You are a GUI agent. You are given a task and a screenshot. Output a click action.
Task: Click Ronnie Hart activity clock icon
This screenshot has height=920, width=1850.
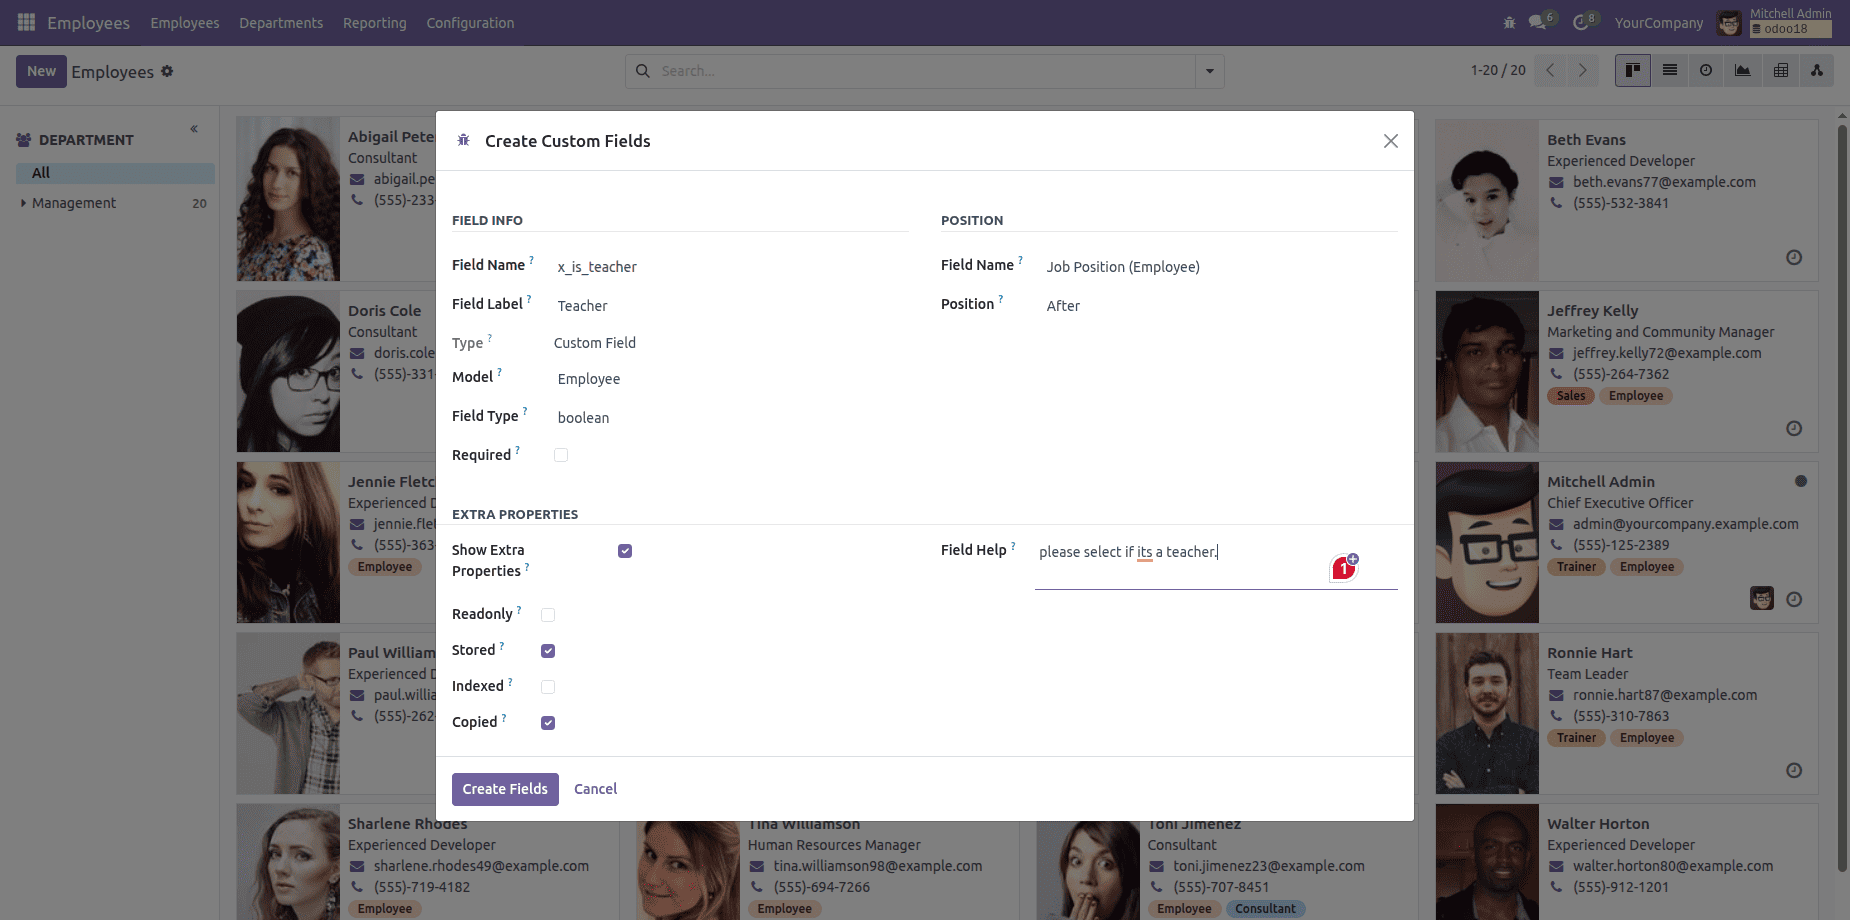[x=1794, y=770]
